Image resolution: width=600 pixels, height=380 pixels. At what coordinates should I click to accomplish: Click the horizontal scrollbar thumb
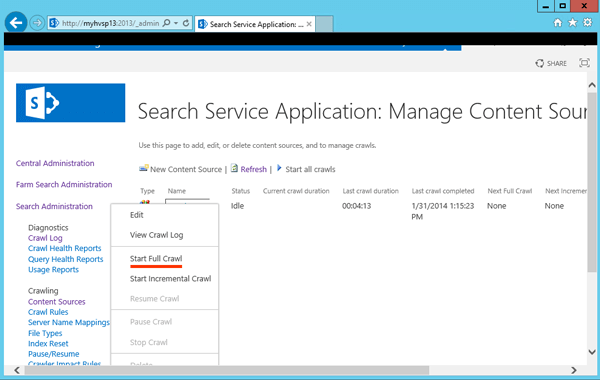[227, 370]
